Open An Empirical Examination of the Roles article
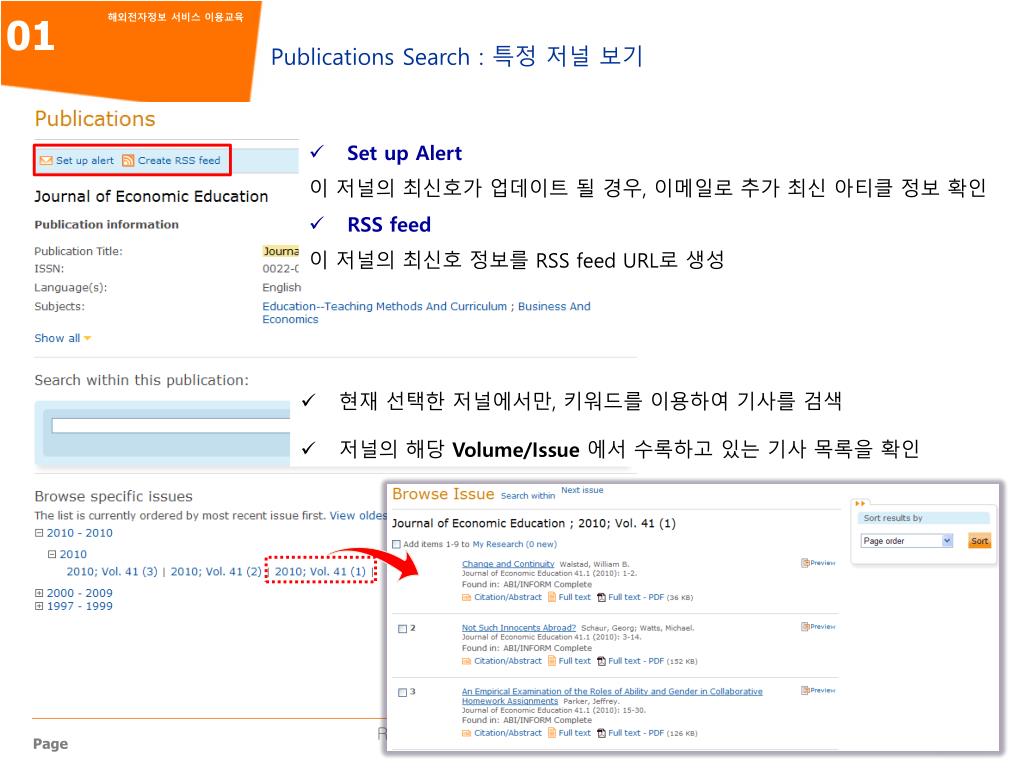 612,696
